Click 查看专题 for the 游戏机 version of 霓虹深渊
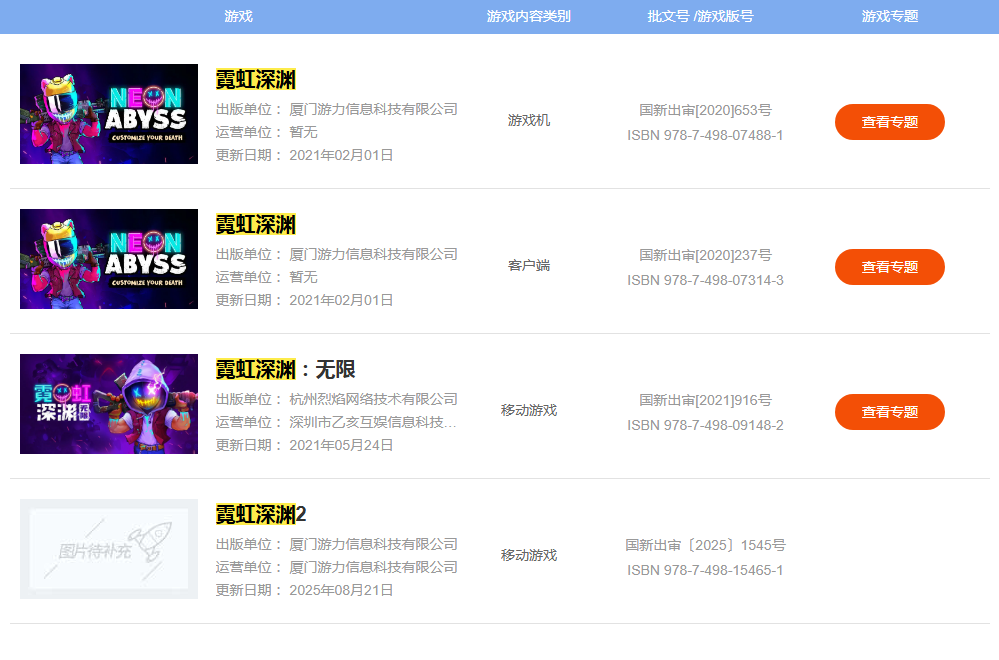This screenshot has width=999, height=660. (889, 122)
